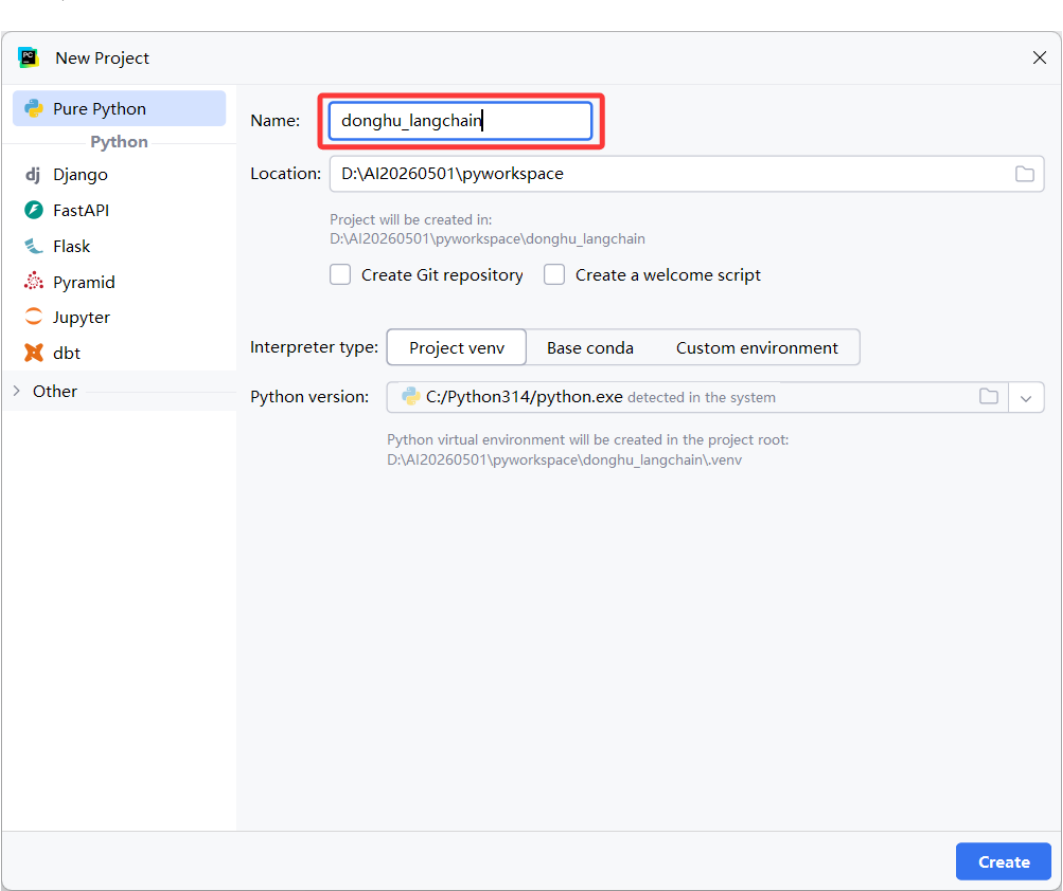This screenshot has width=1063, height=891.
Task: Choose the Jupyter project type
Action: [x=119, y=317]
